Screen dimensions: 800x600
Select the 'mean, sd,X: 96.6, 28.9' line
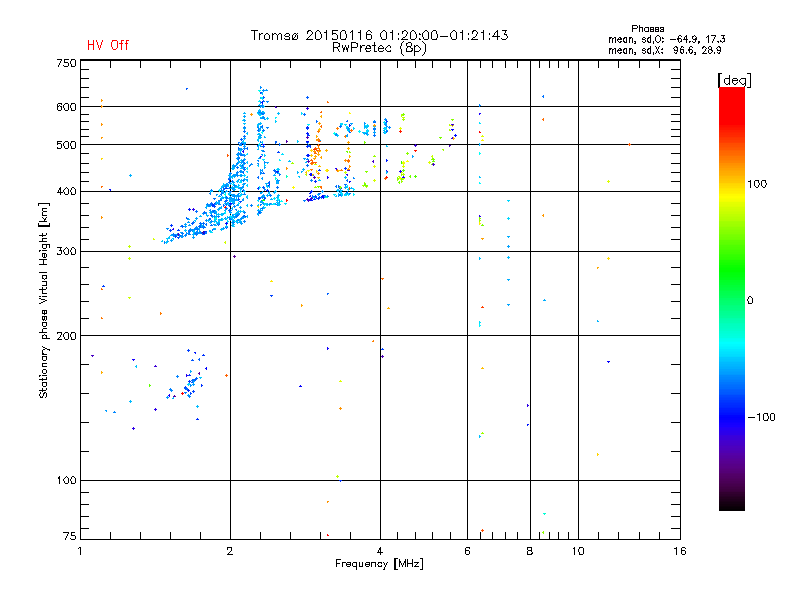point(664,50)
